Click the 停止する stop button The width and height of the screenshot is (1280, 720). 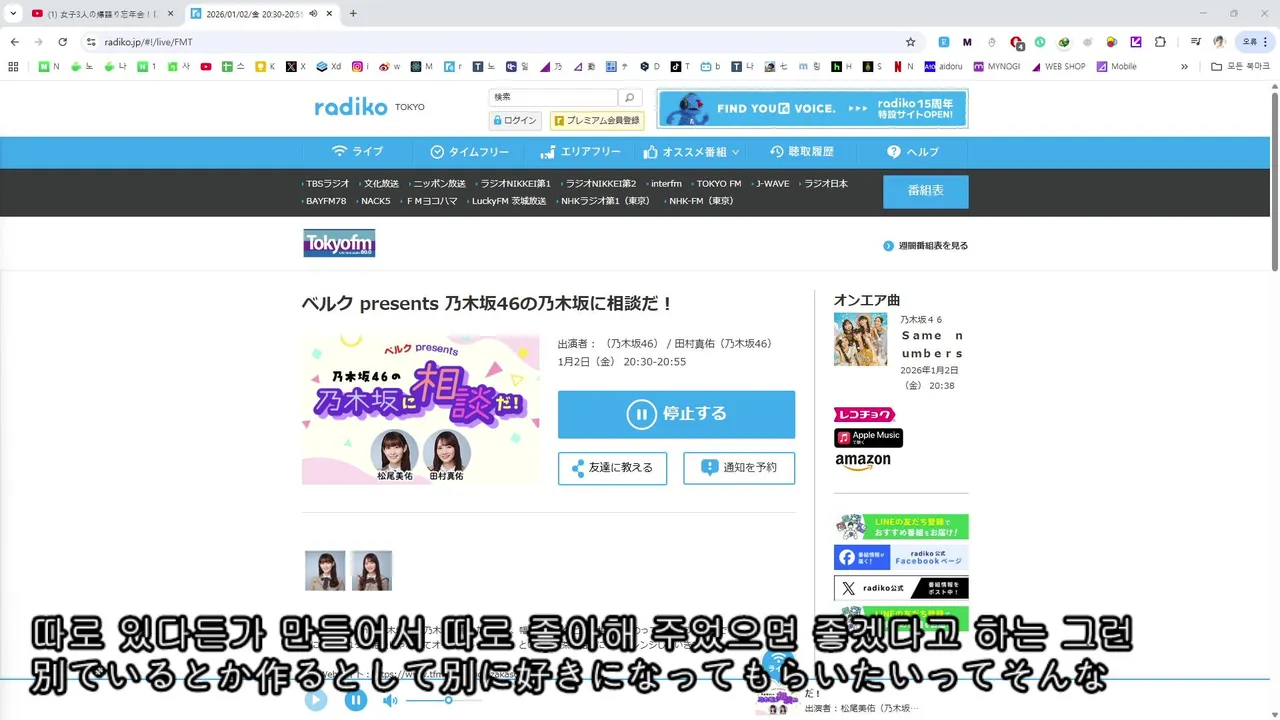pos(676,414)
